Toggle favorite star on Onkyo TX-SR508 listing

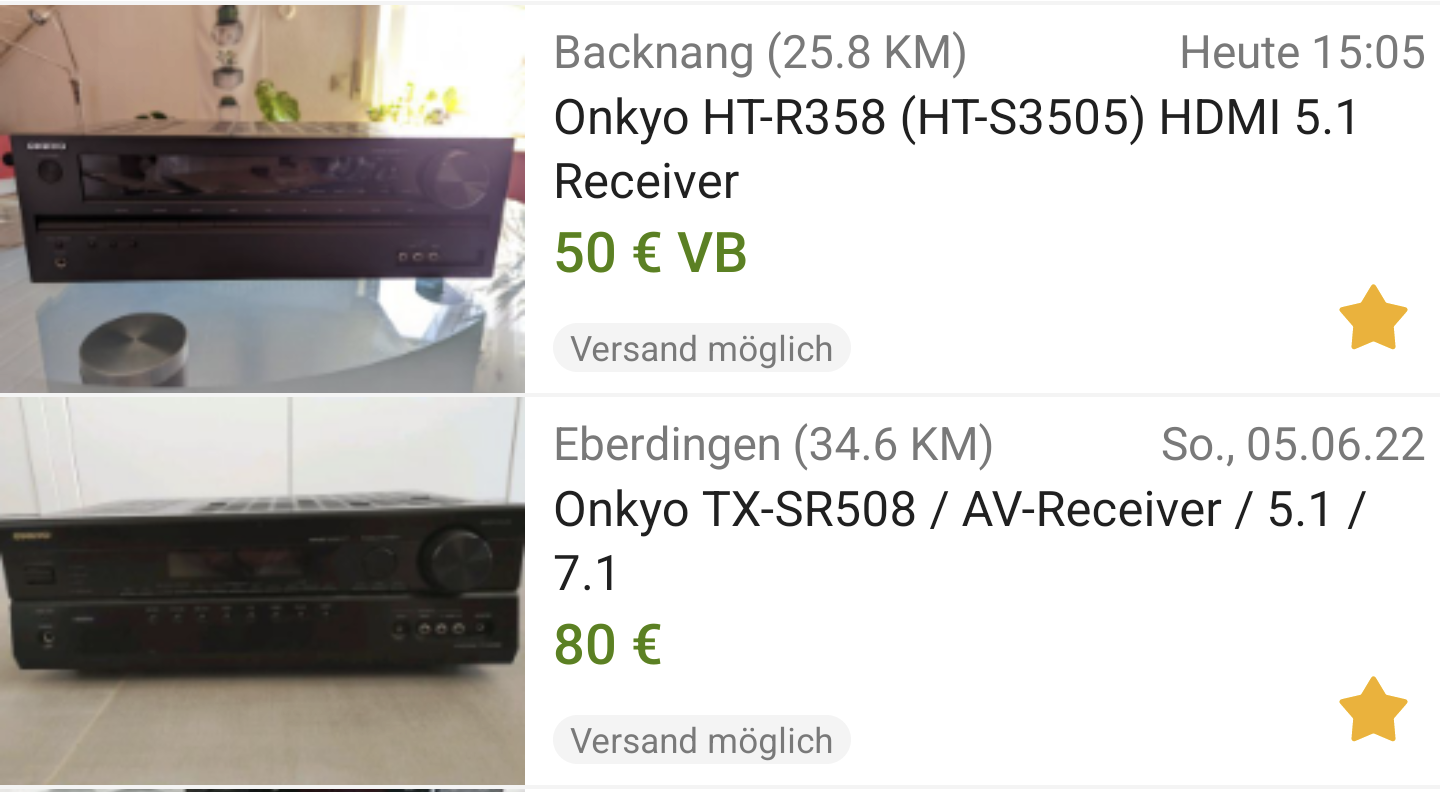(1372, 709)
